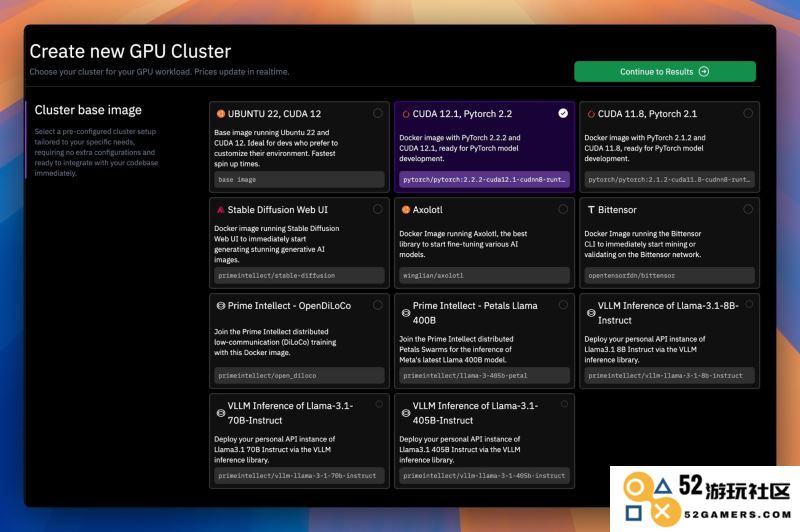
Task: Click the icon beside Llama-3.1-405B-Instruct
Action: tap(406, 413)
